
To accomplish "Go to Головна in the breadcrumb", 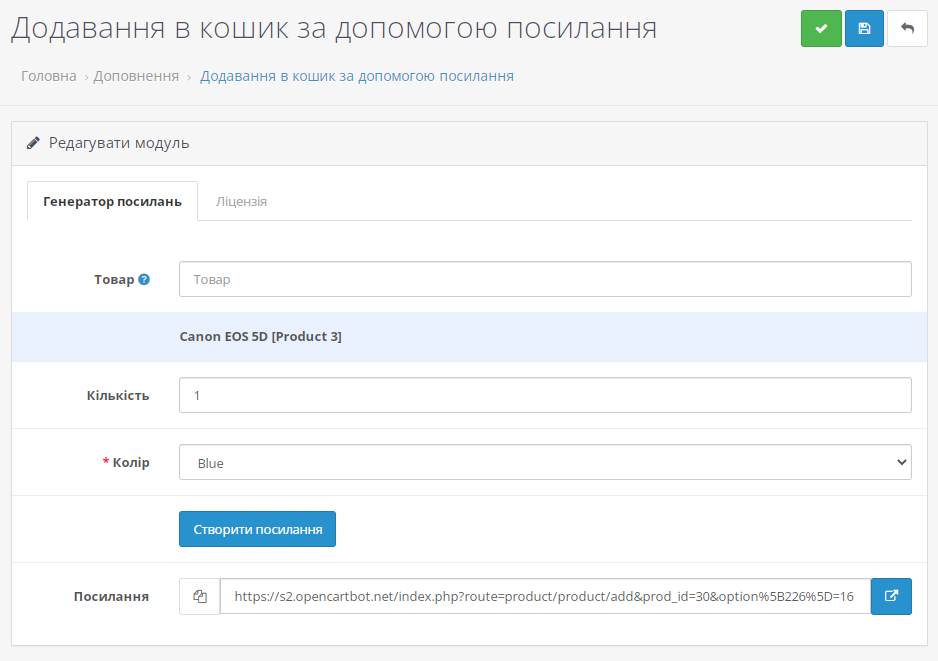I will tap(48, 76).
